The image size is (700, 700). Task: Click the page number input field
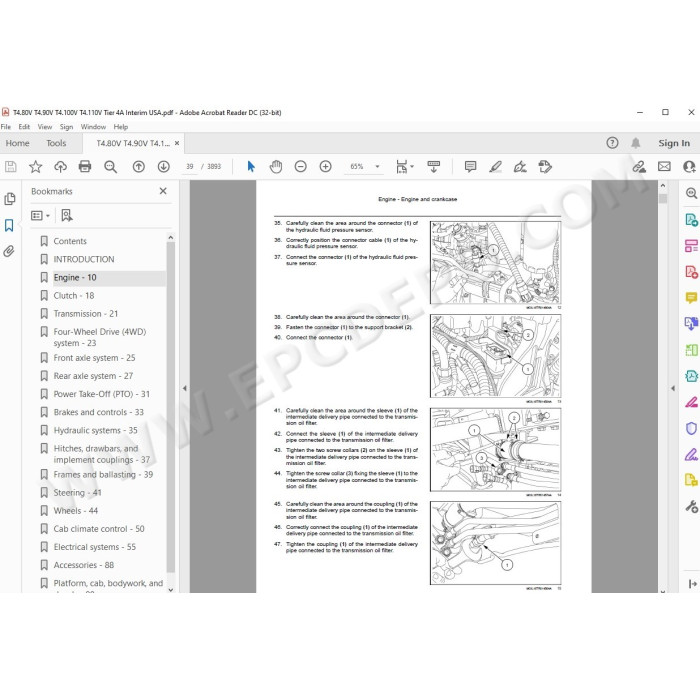point(190,167)
